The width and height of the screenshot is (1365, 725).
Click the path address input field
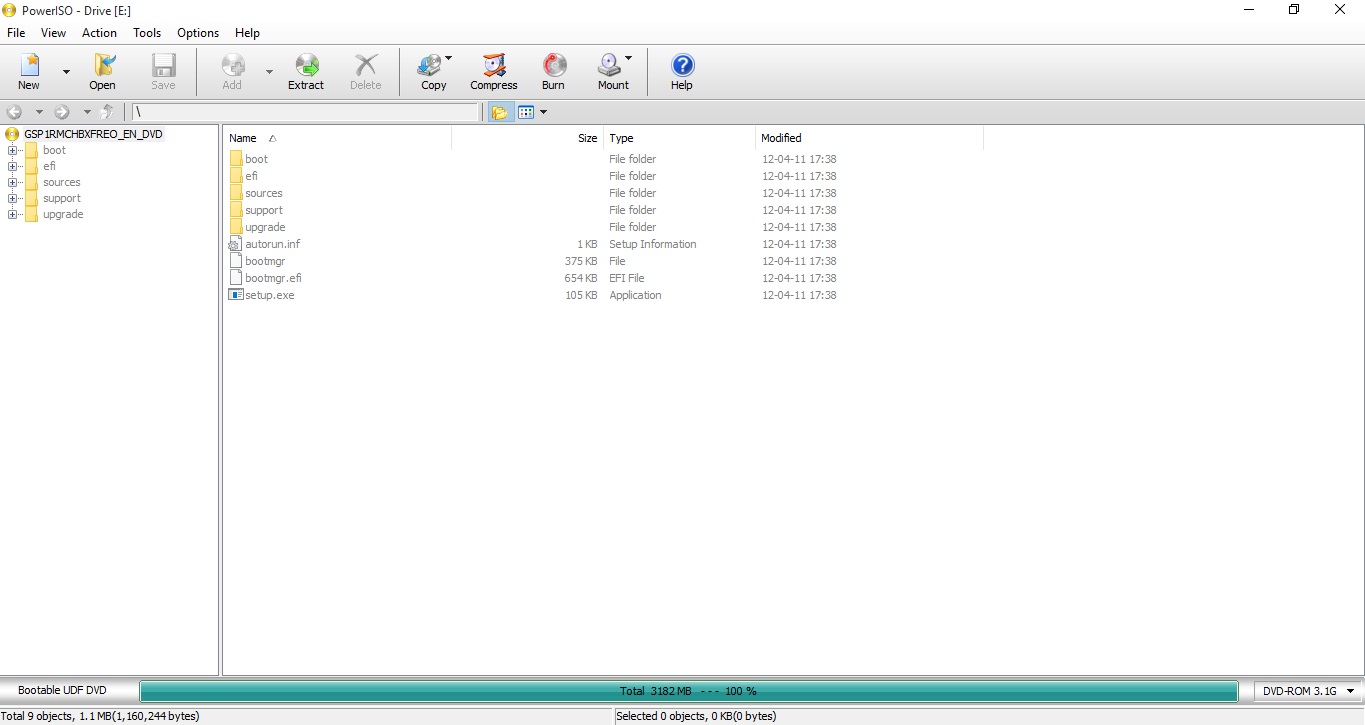(x=306, y=112)
